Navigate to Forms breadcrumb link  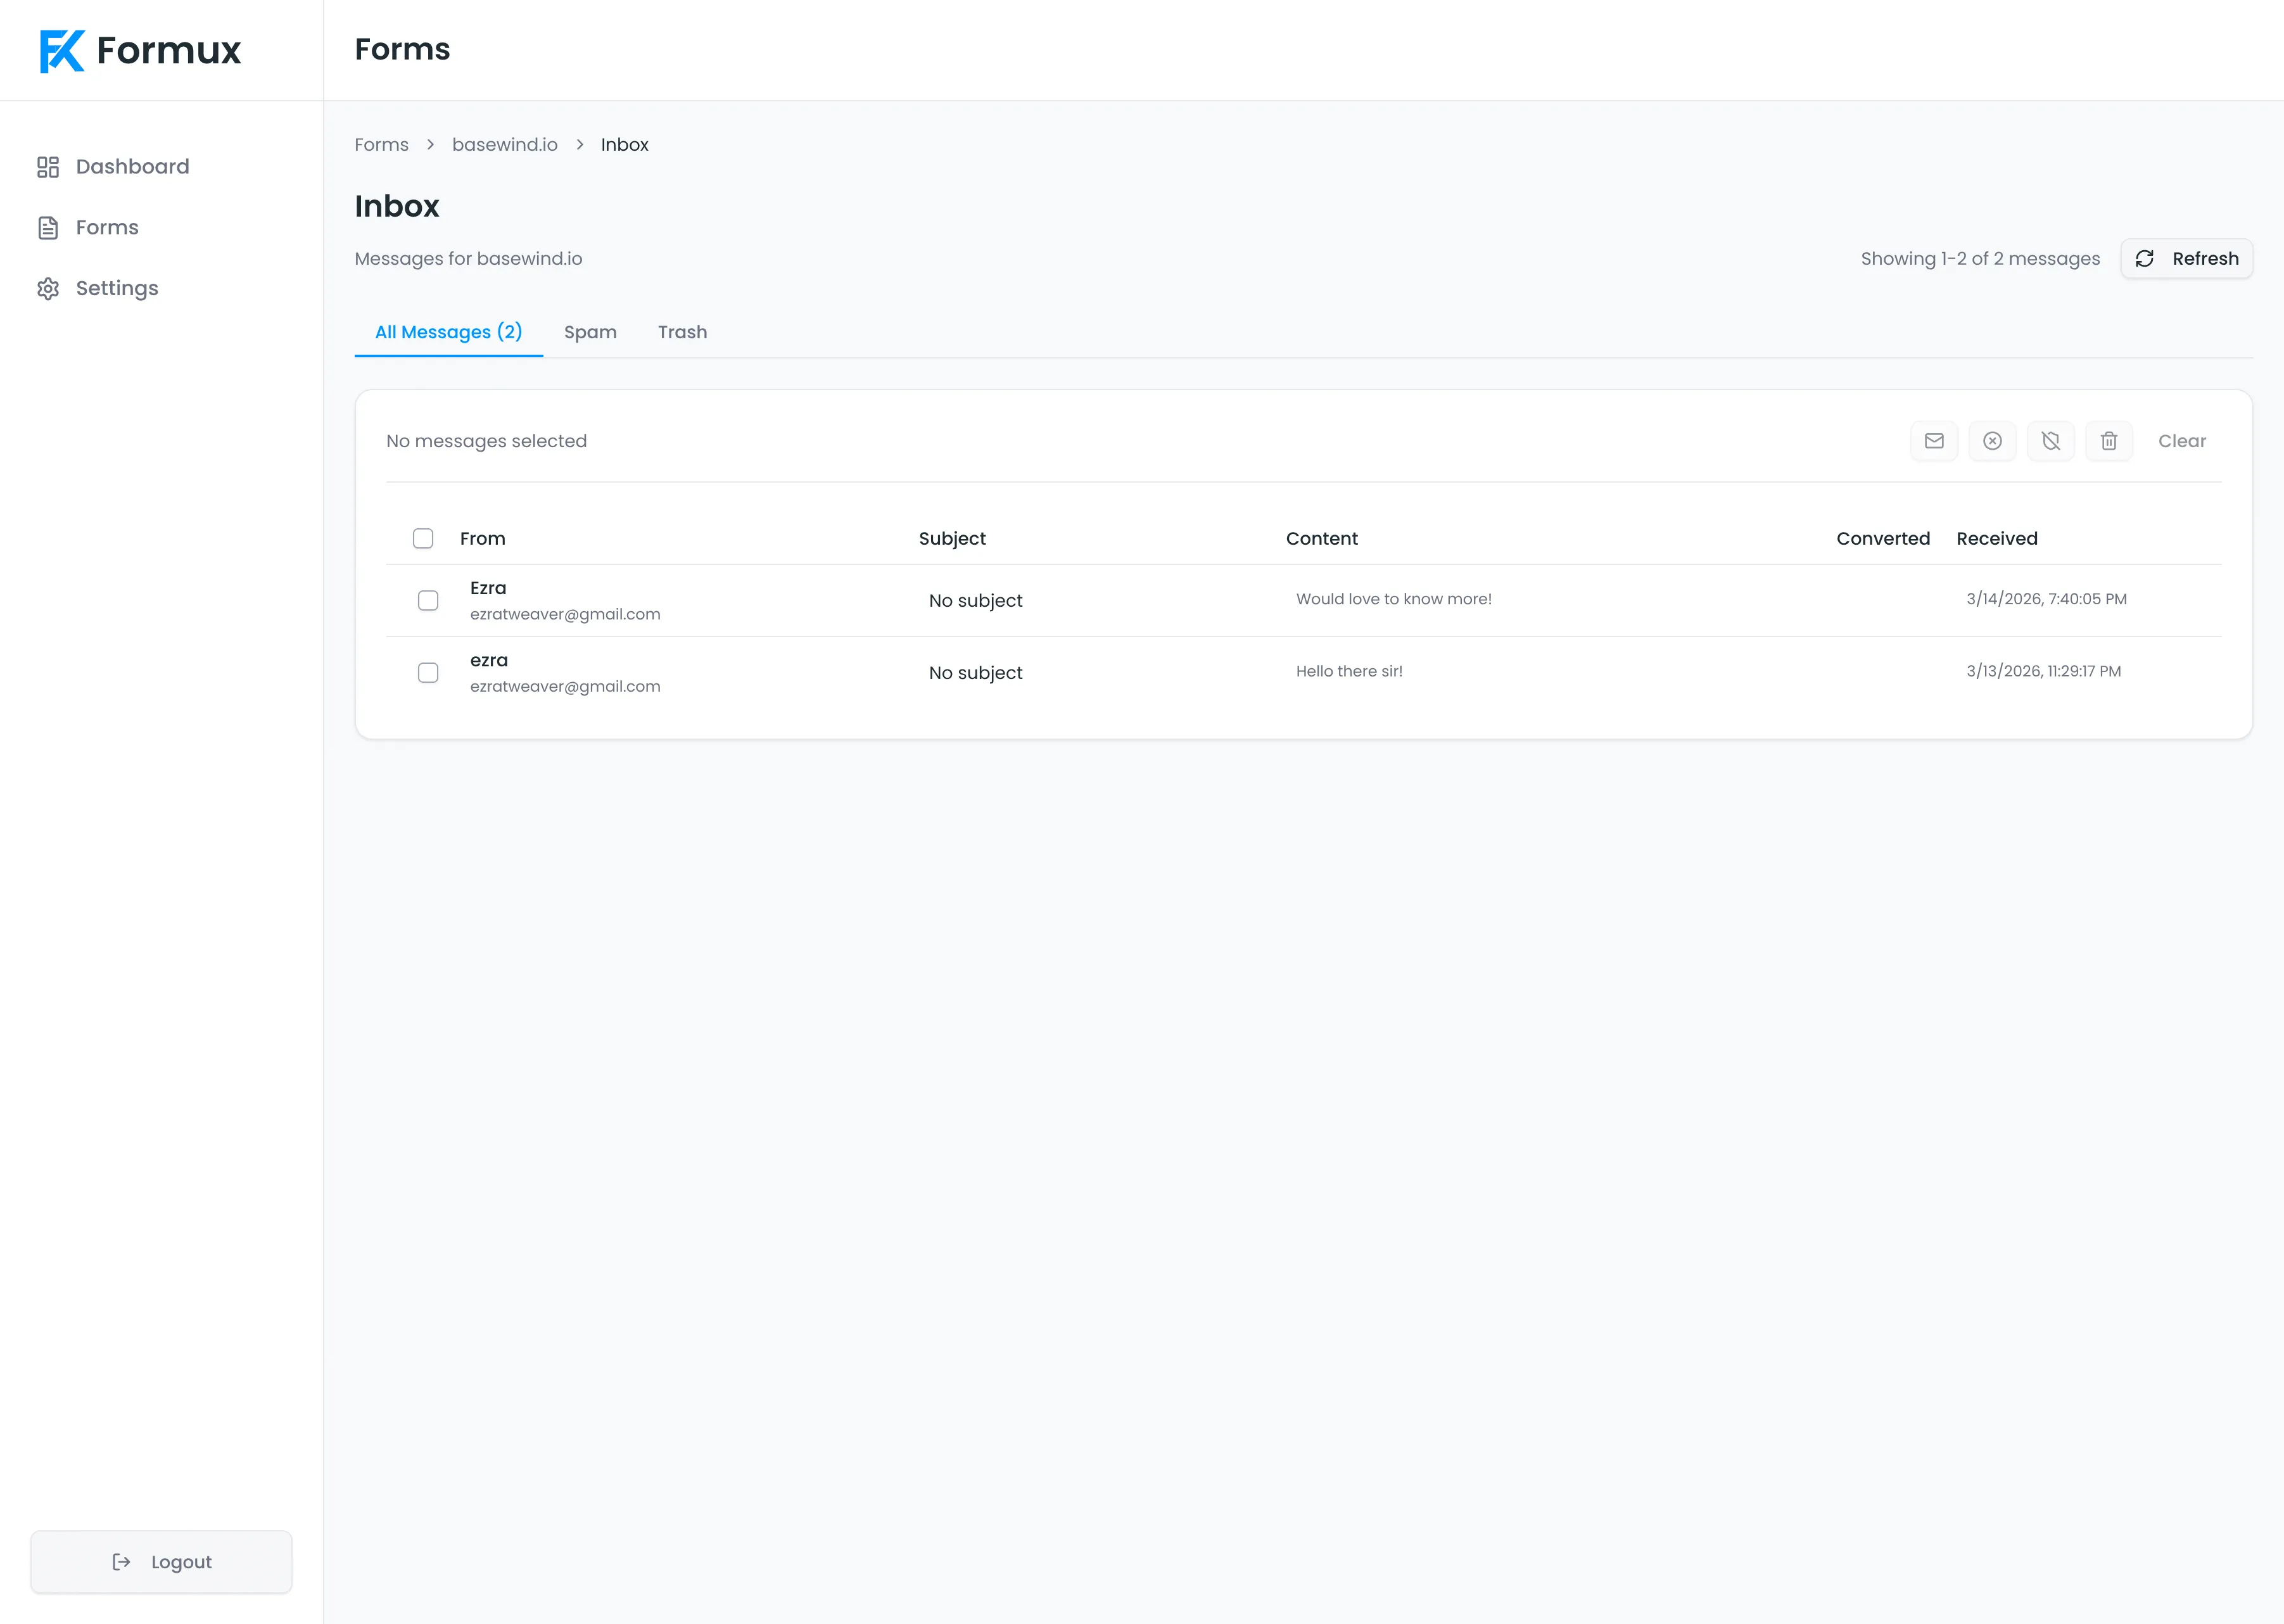381,145
